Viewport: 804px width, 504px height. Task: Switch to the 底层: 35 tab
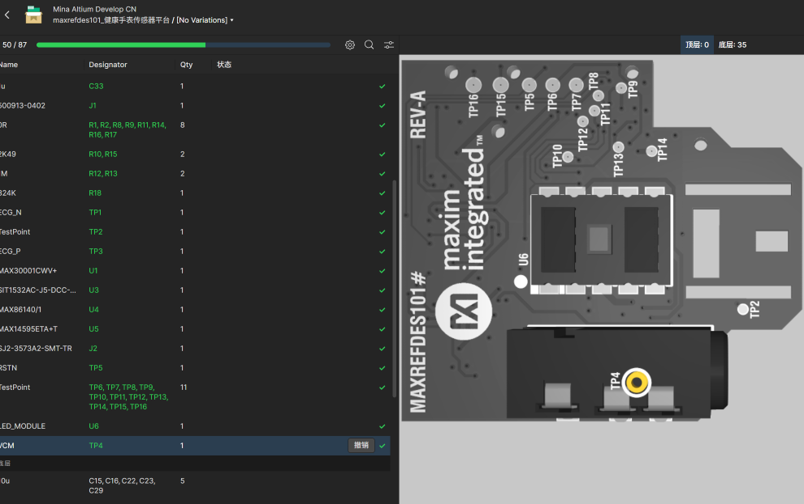coord(732,45)
